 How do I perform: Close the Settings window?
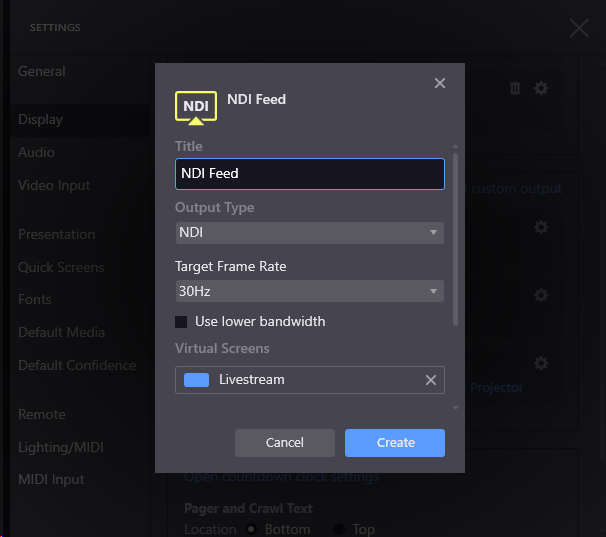(579, 28)
